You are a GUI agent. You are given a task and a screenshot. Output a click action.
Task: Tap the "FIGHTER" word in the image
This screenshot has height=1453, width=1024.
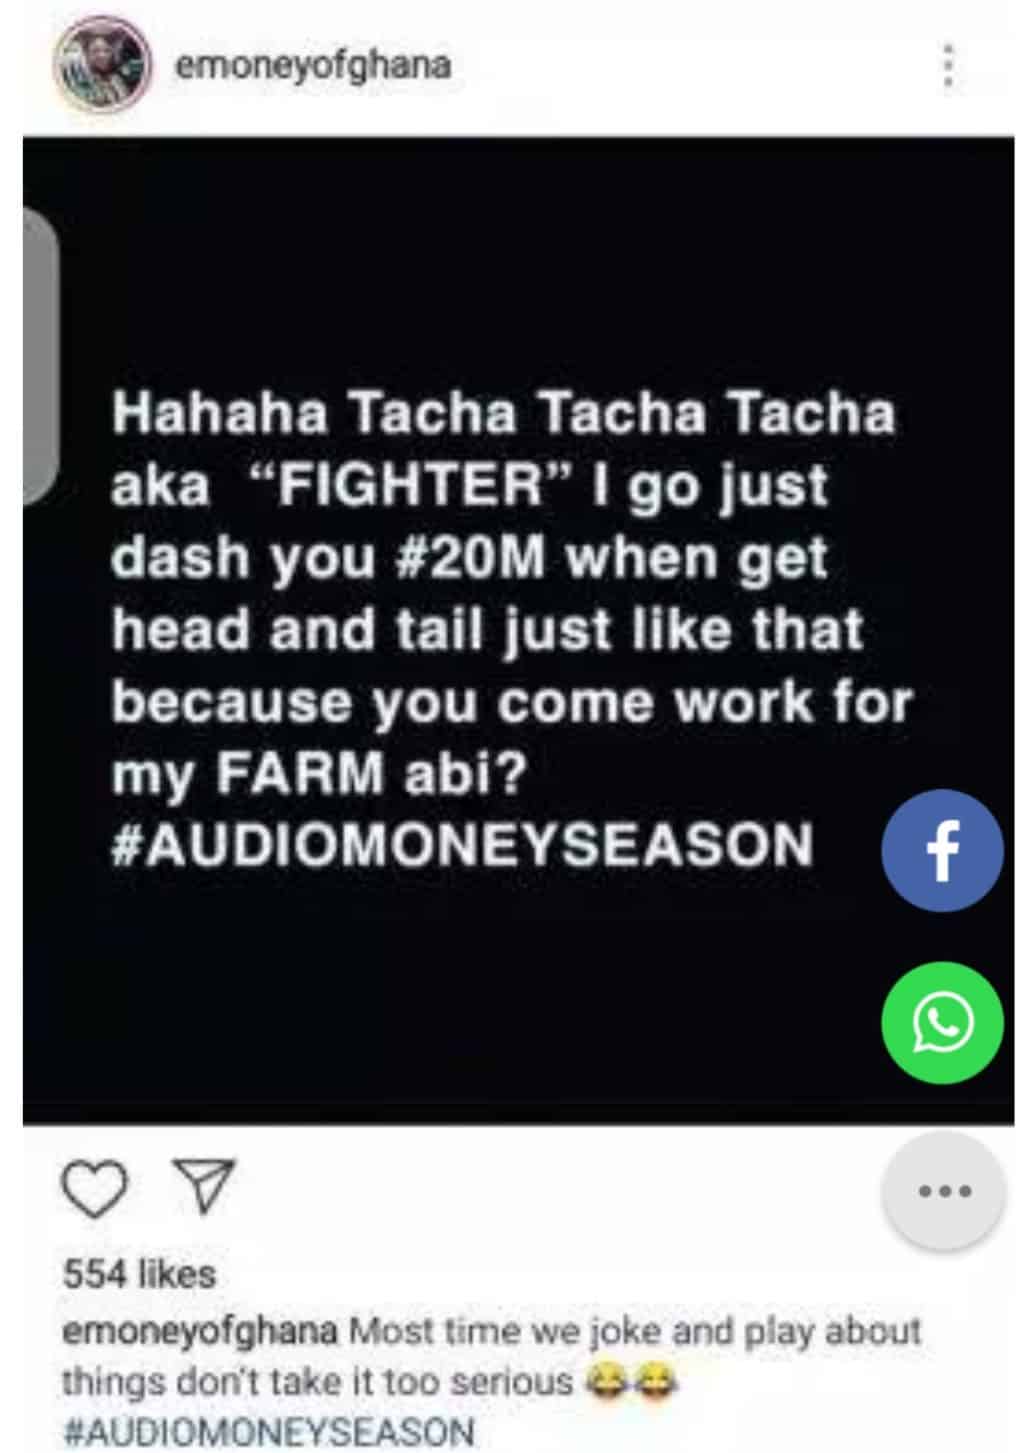[411, 485]
